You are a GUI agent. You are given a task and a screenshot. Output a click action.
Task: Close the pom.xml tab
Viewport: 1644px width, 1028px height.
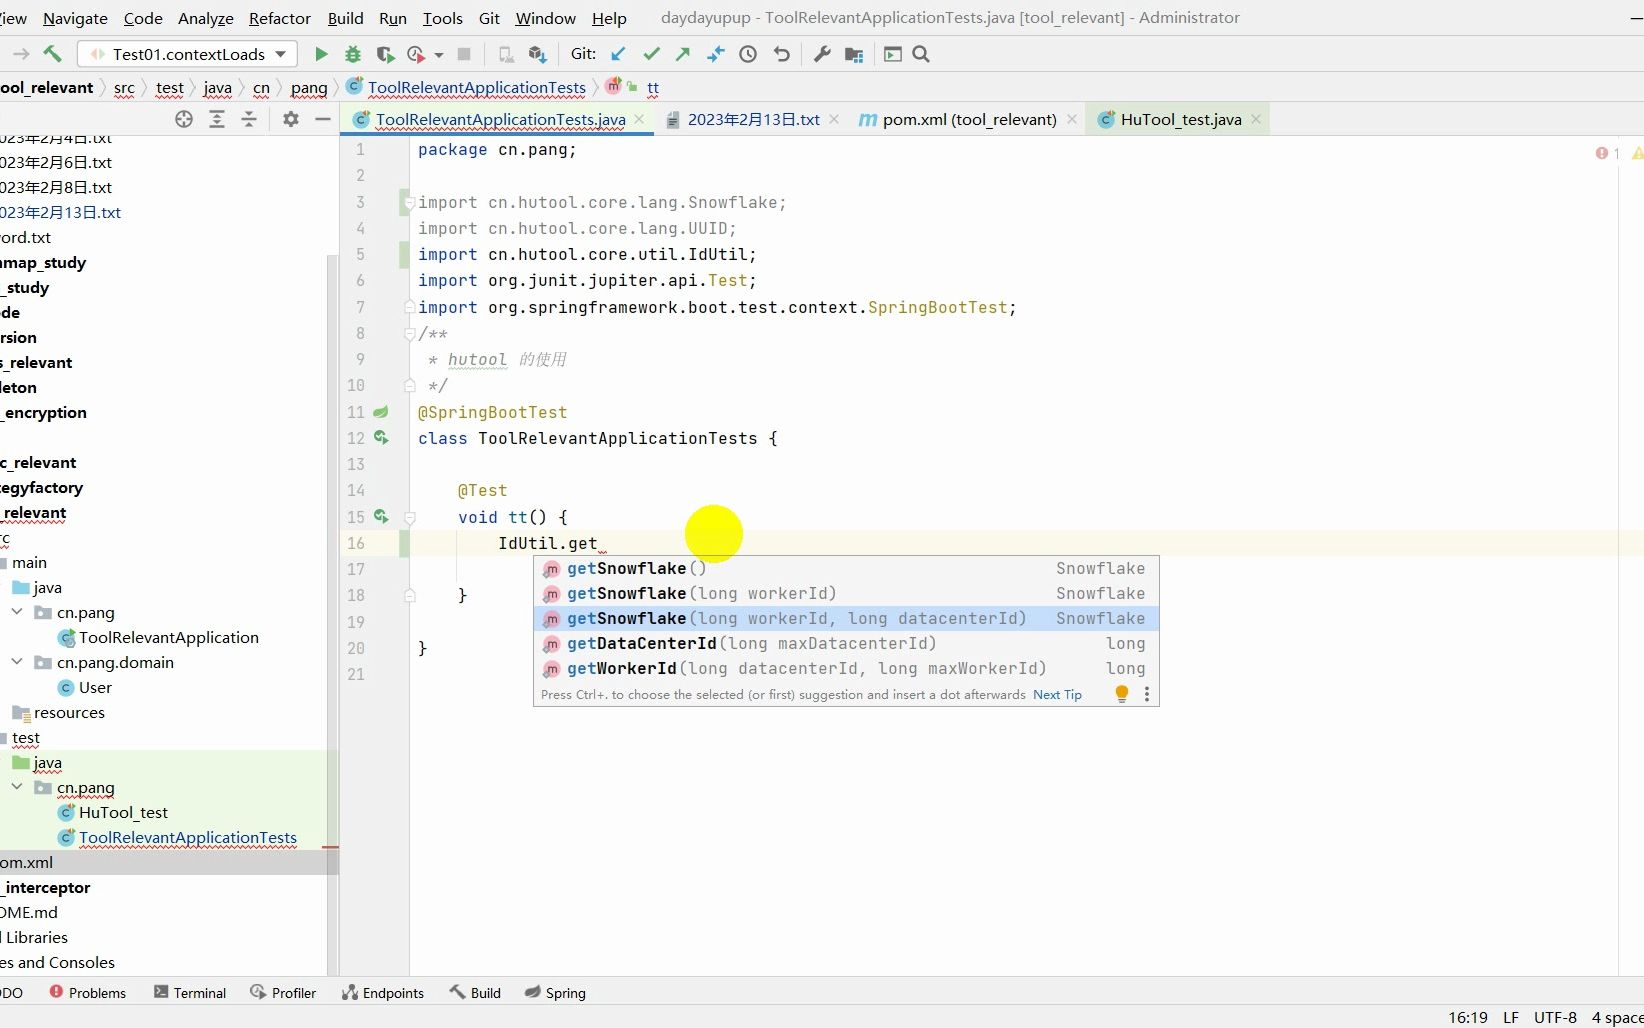(1072, 119)
